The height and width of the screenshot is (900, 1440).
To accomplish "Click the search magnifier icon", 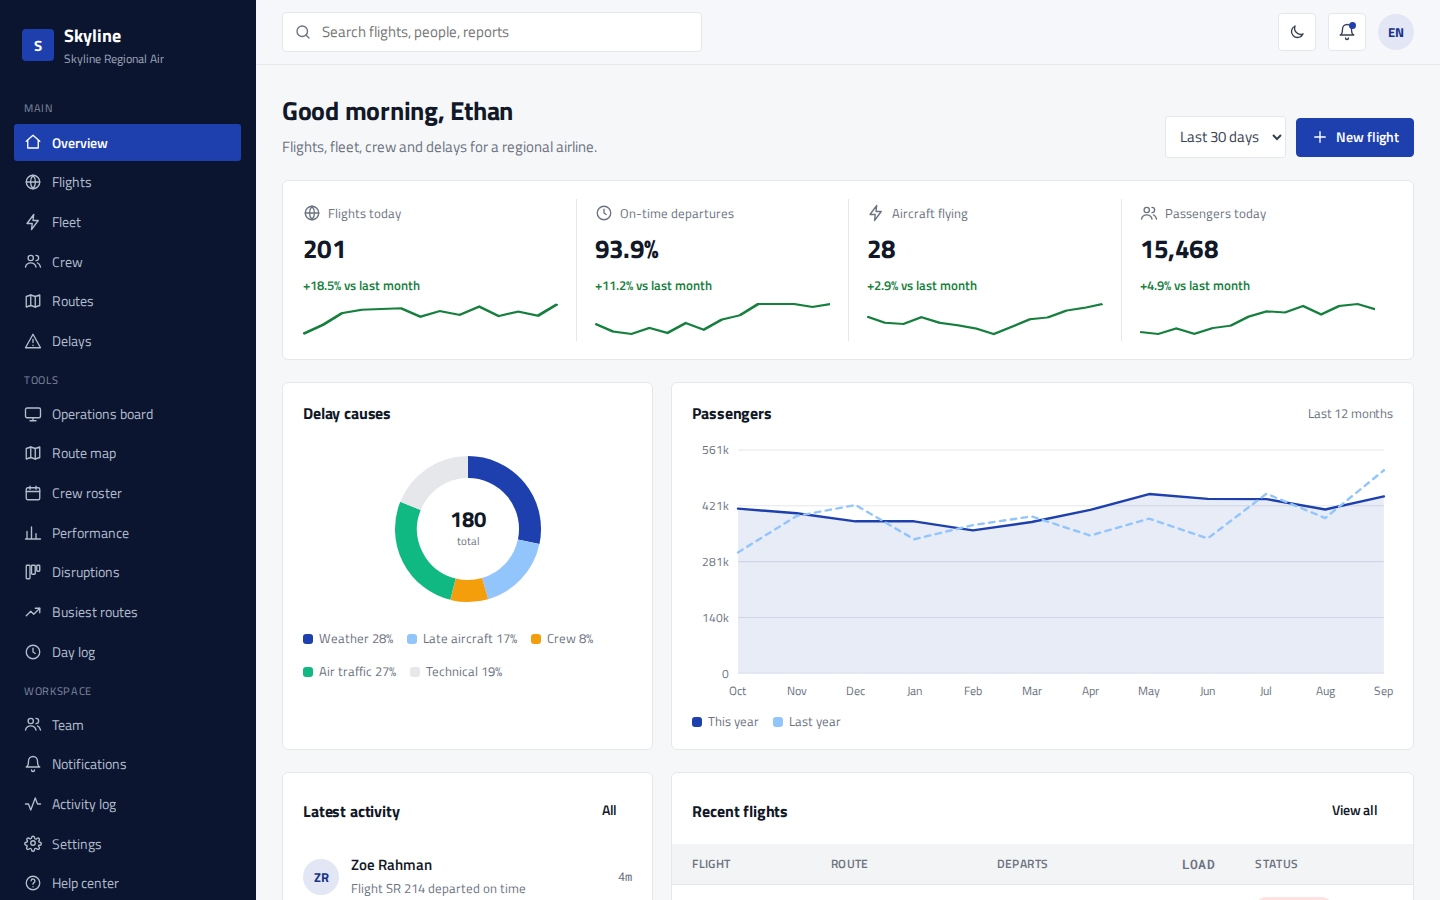I will [x=303, y=32].
